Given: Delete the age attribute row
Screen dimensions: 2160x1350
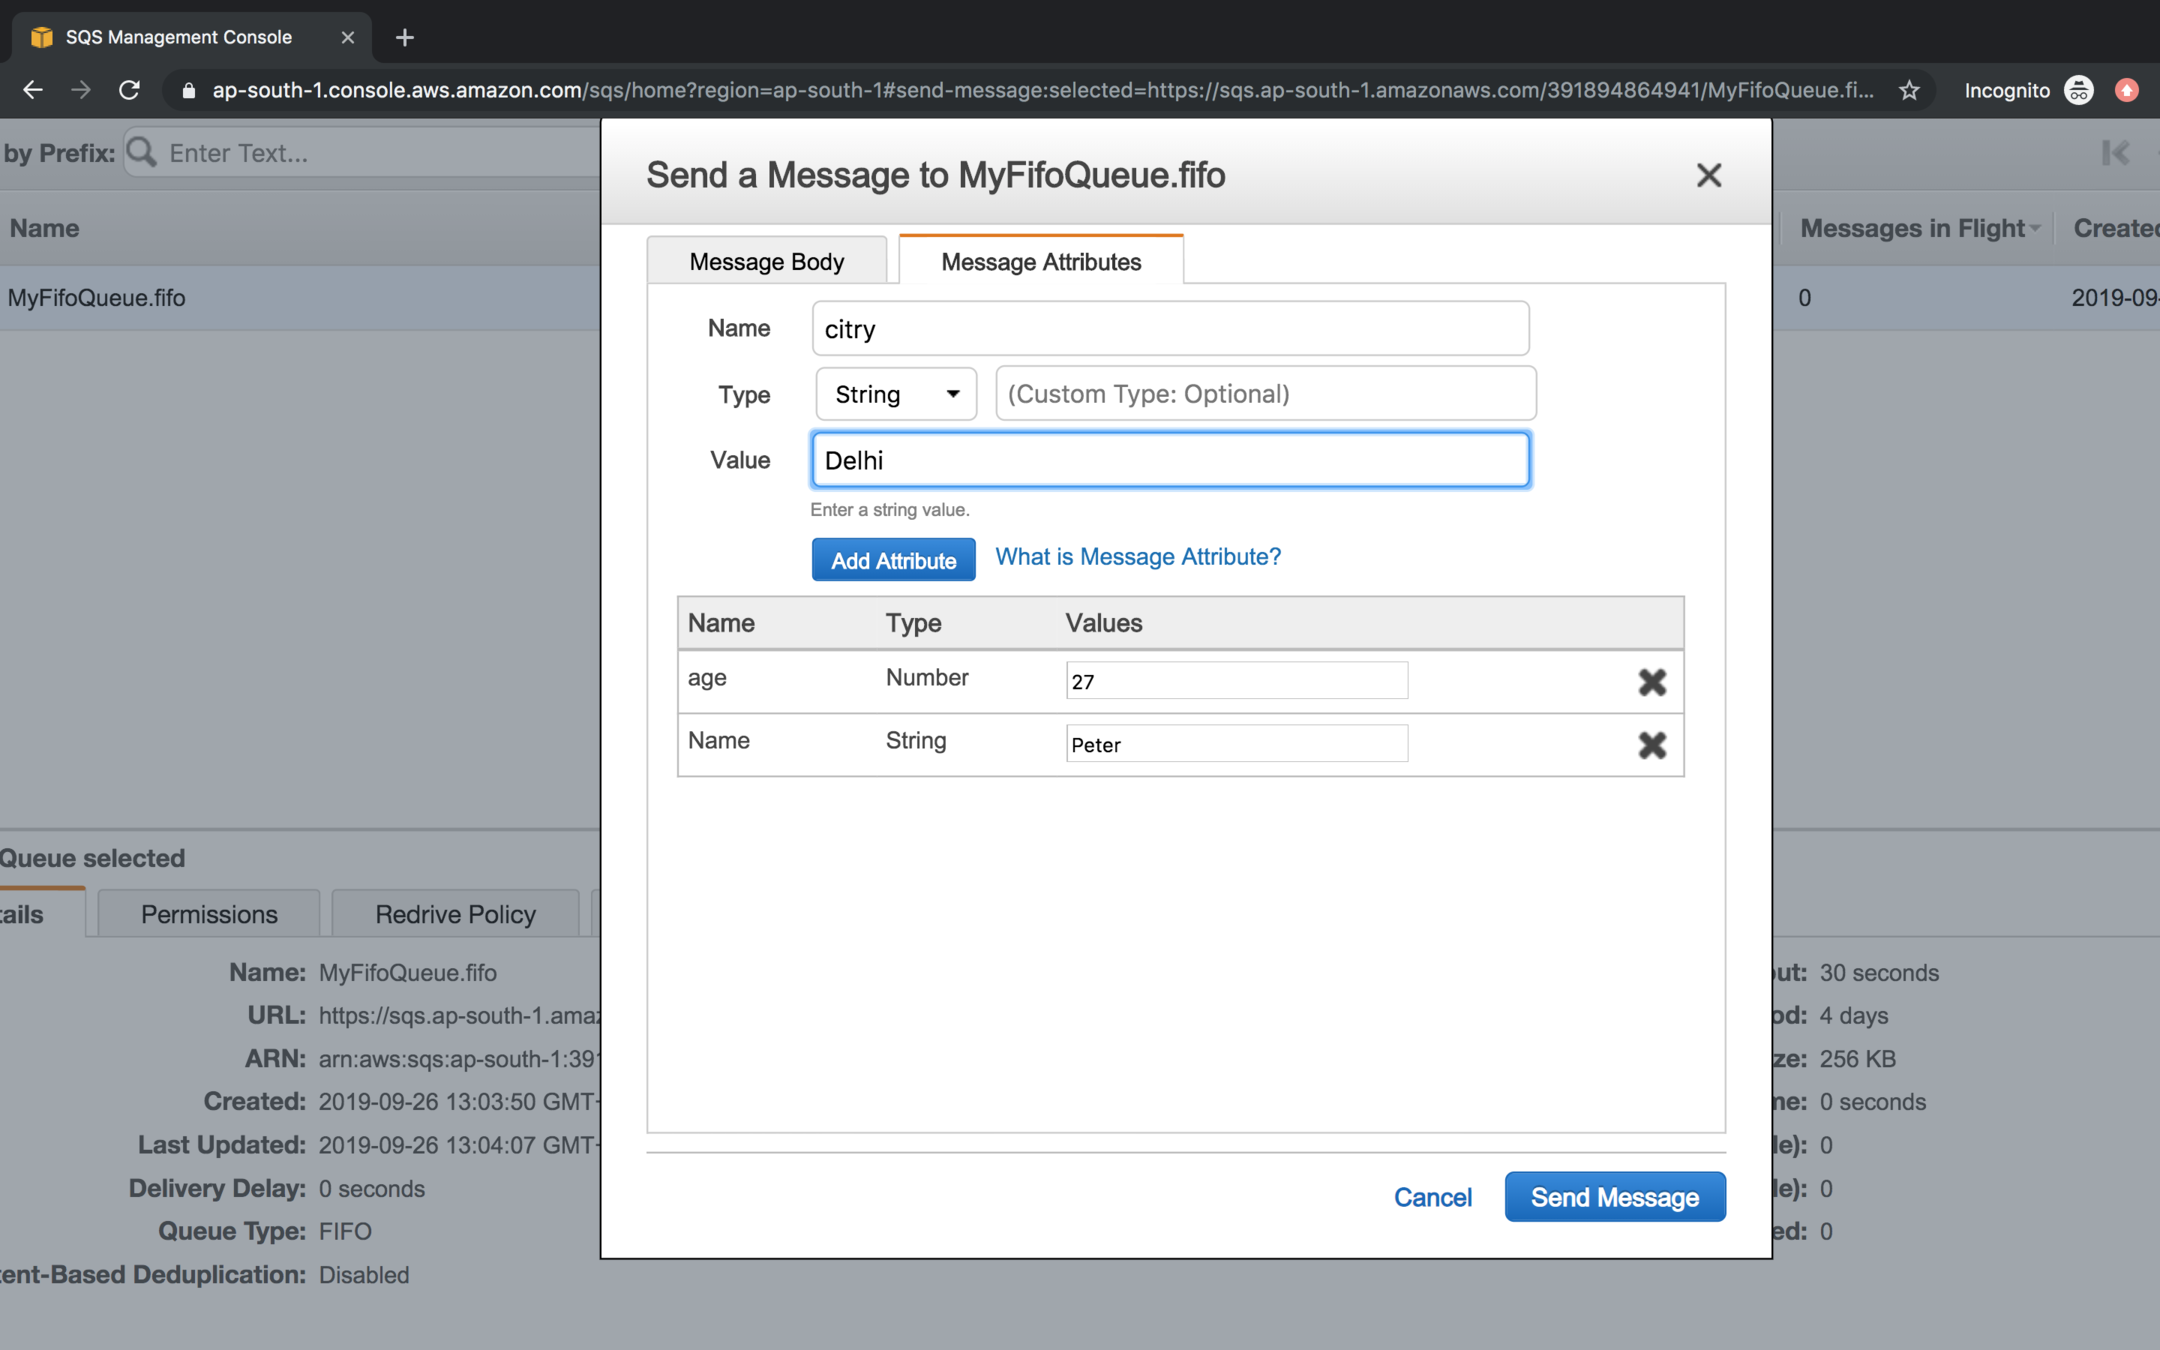Looking at the screenshot, I should (x=1652, y=682).
